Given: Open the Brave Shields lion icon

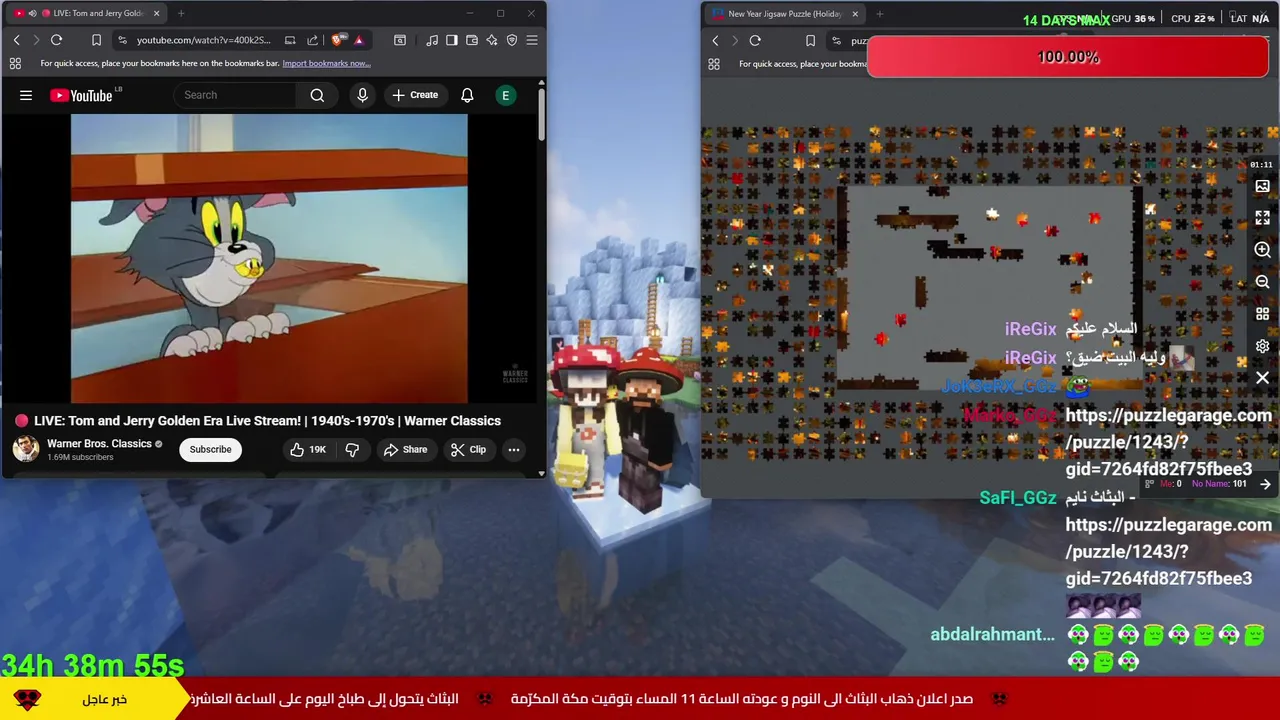Looking at the screenshot, I should [x=337, y=40].
